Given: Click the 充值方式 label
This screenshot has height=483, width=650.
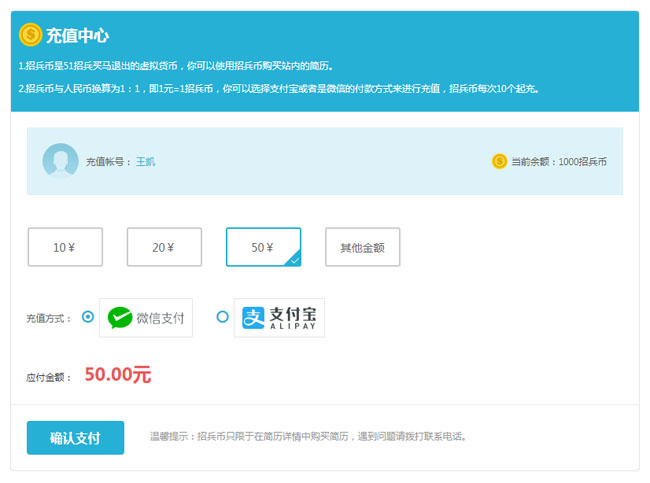Looking at the screenshot, I should [x=50, y=318].
